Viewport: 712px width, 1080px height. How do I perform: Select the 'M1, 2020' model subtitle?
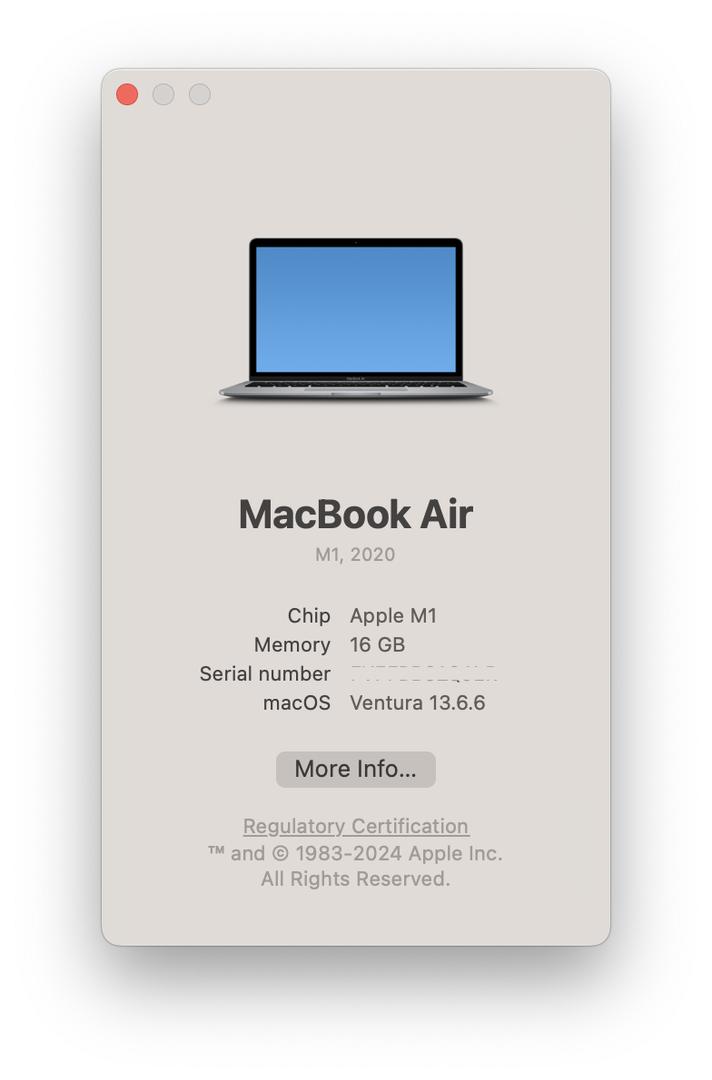355,554
